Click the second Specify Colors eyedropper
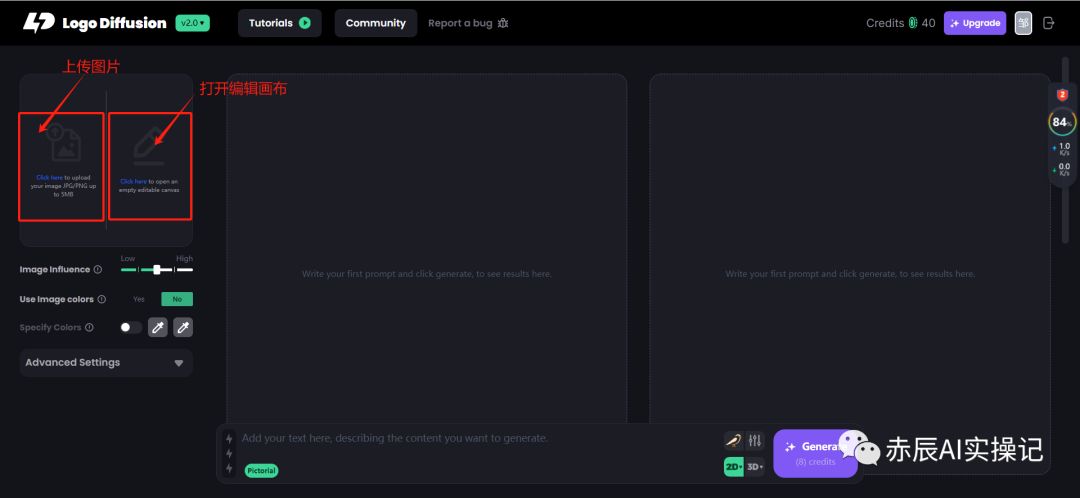Viewport: 1080px width, 498px height. tap(183, 327)
